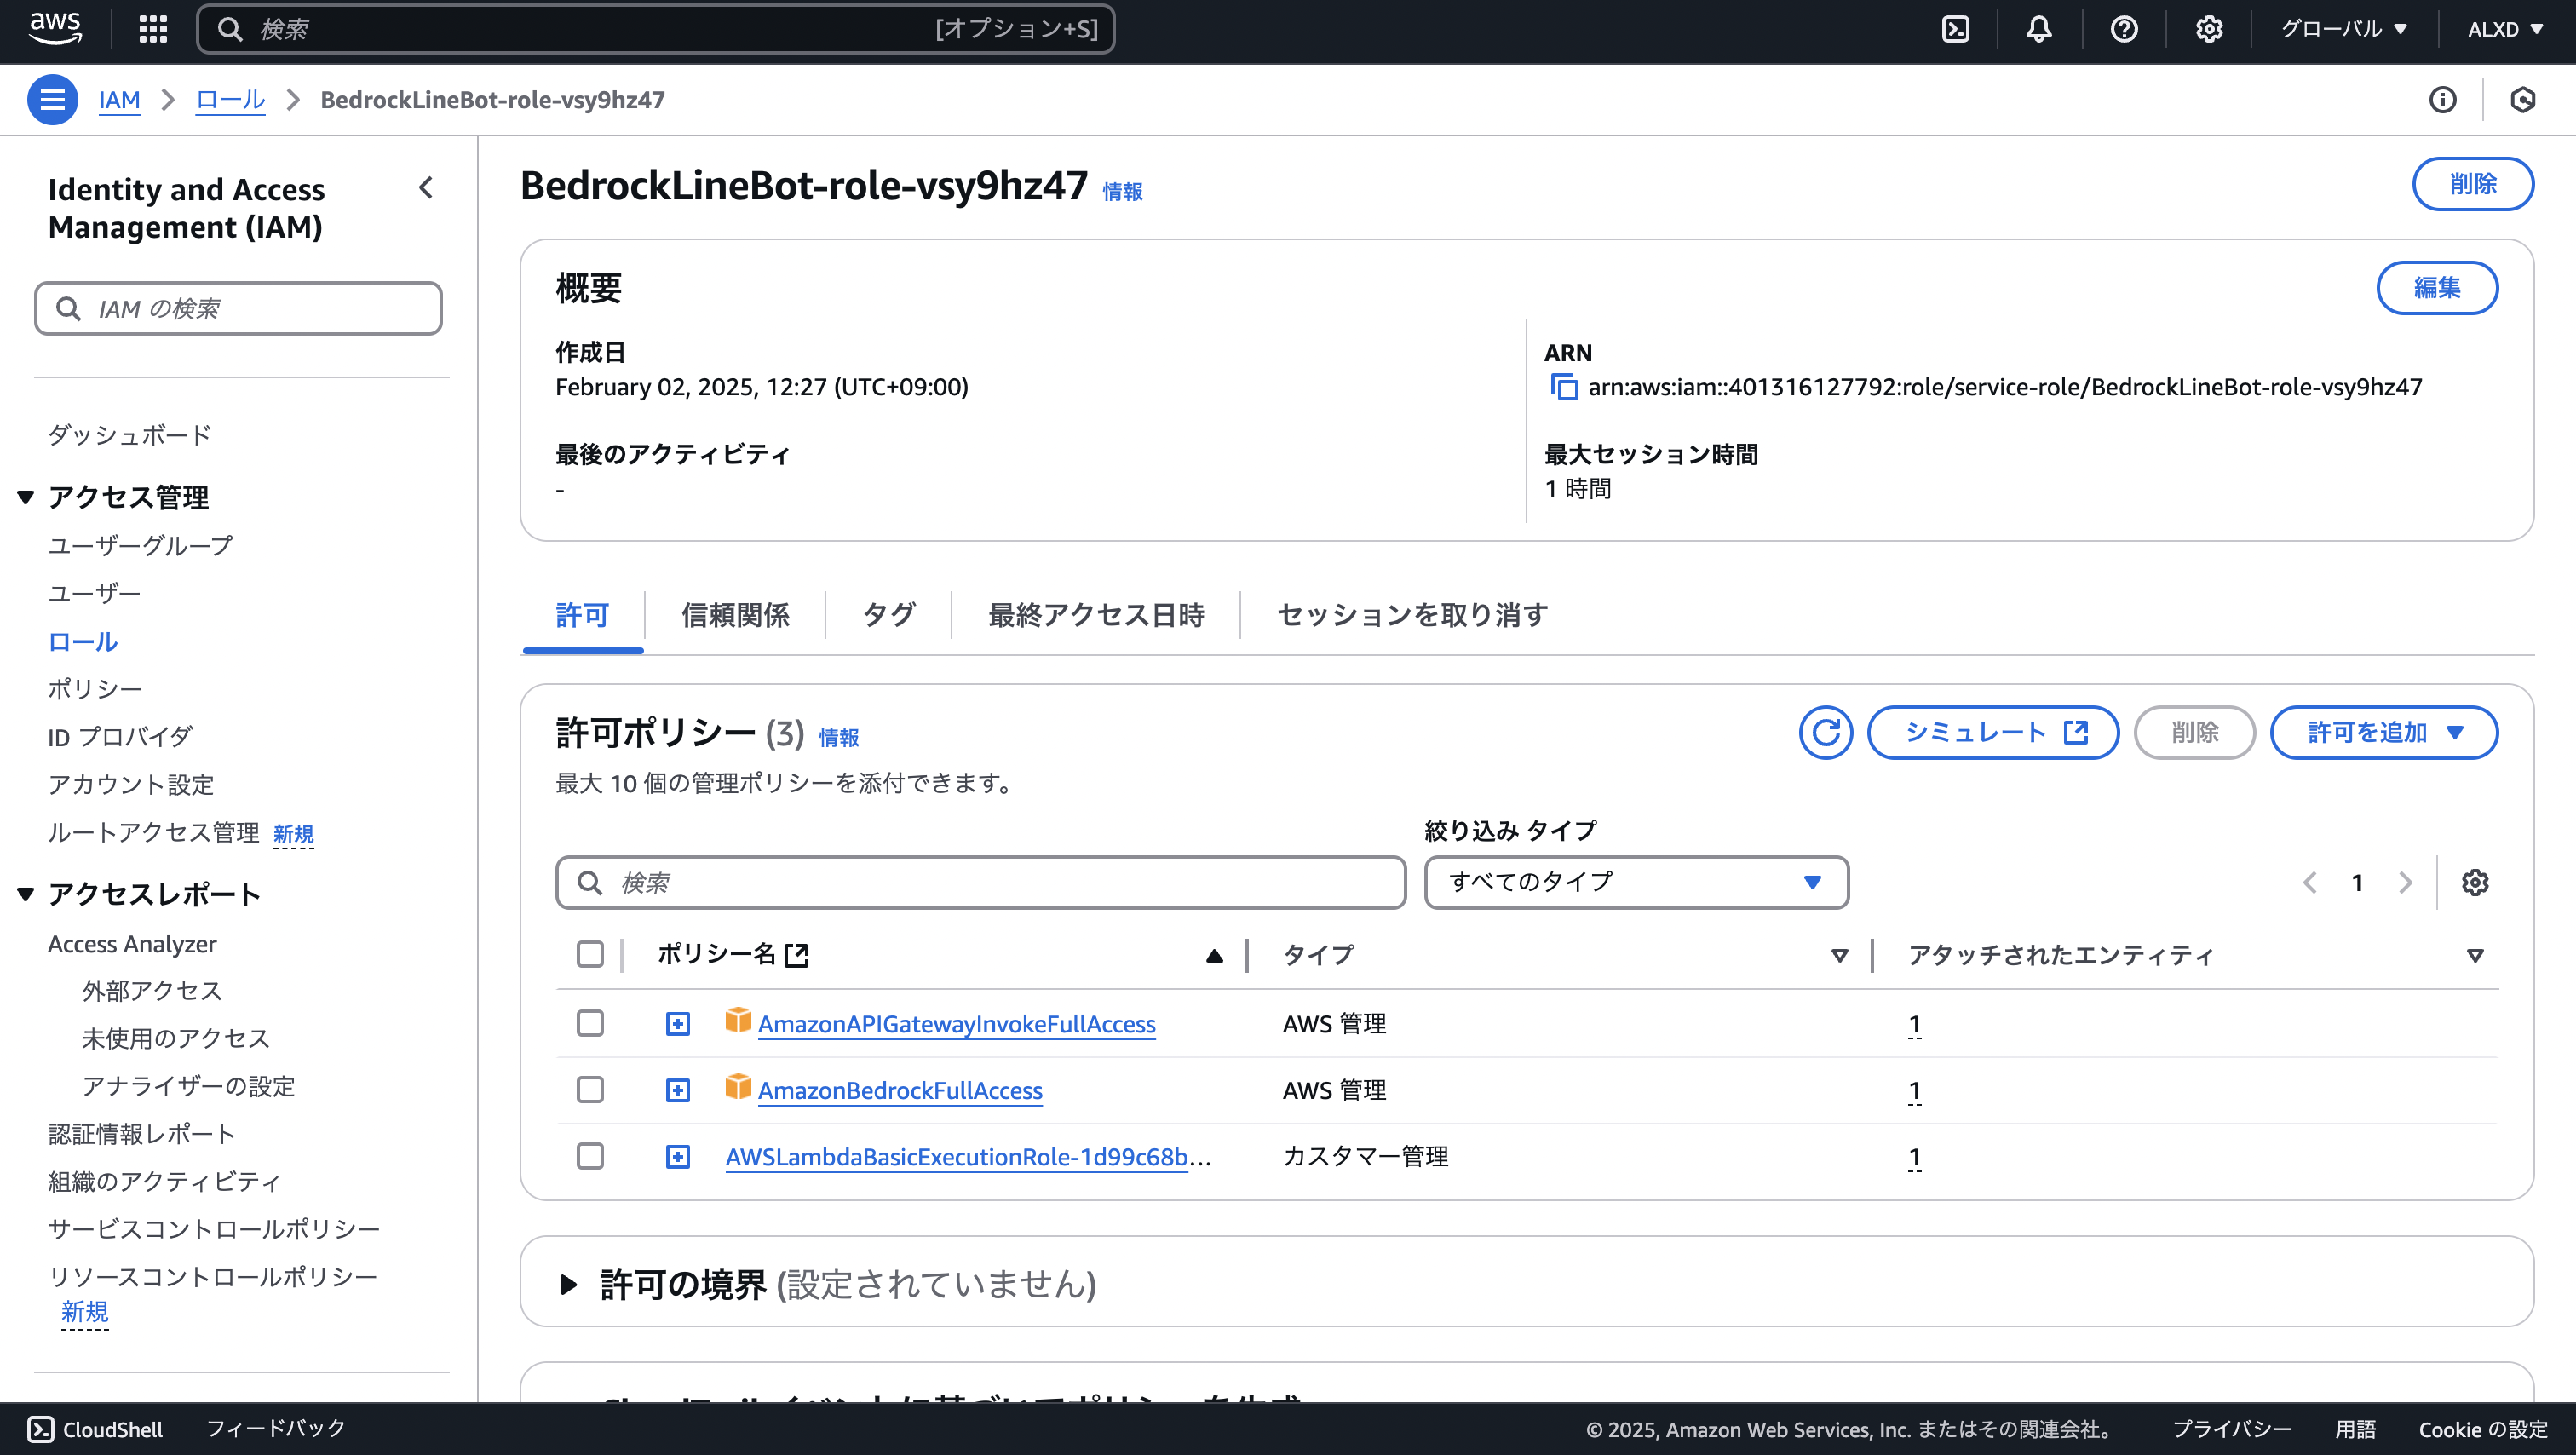2576x1455 pixels.
Task: Open the policy table preferences gear
Action: point(2476,882)
